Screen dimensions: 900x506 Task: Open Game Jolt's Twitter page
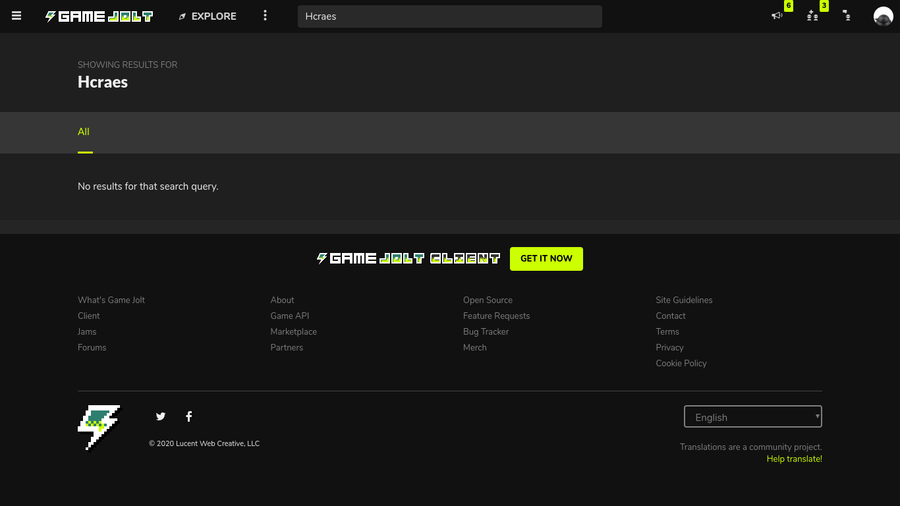pos(161,417)
